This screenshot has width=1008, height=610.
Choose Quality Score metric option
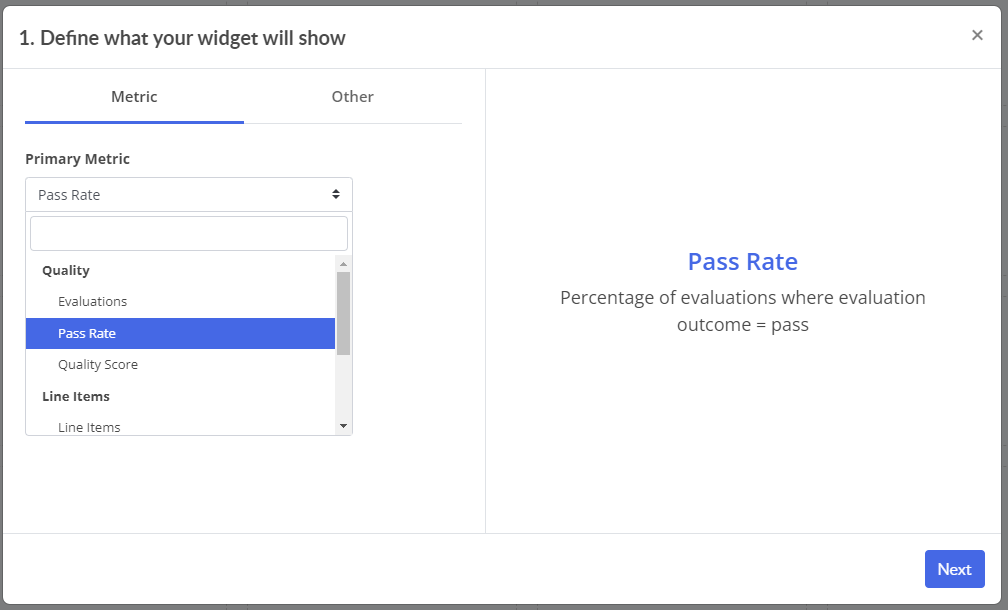click(181, 364)
